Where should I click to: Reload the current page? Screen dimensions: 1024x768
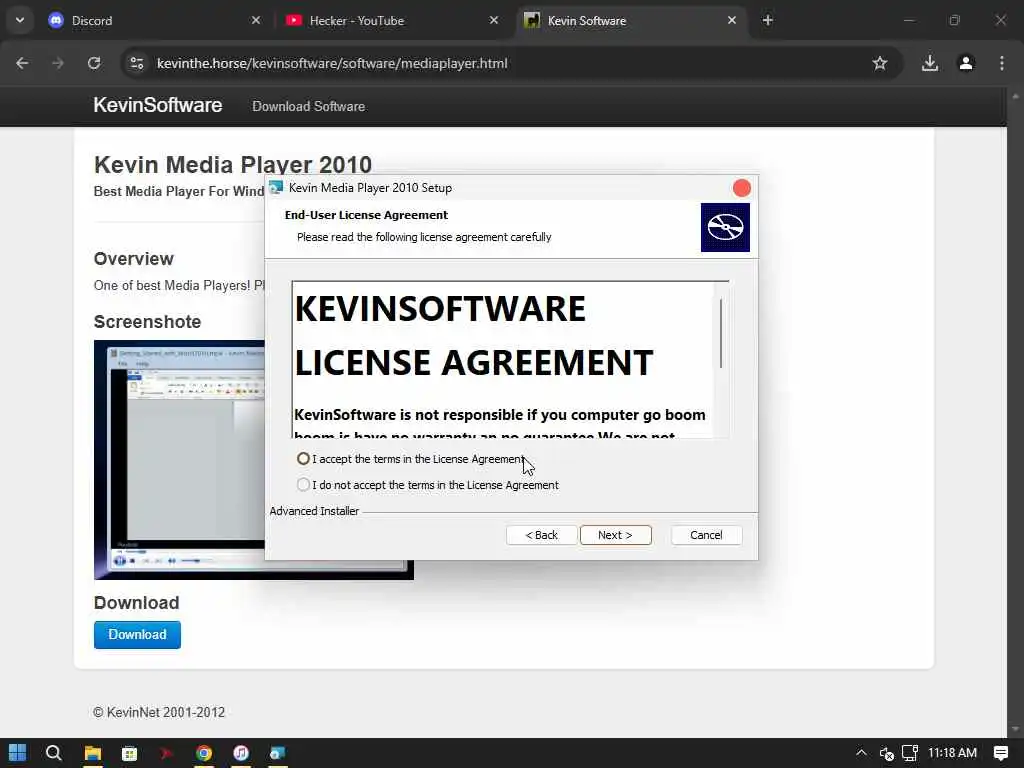click(x=94, y=63)
